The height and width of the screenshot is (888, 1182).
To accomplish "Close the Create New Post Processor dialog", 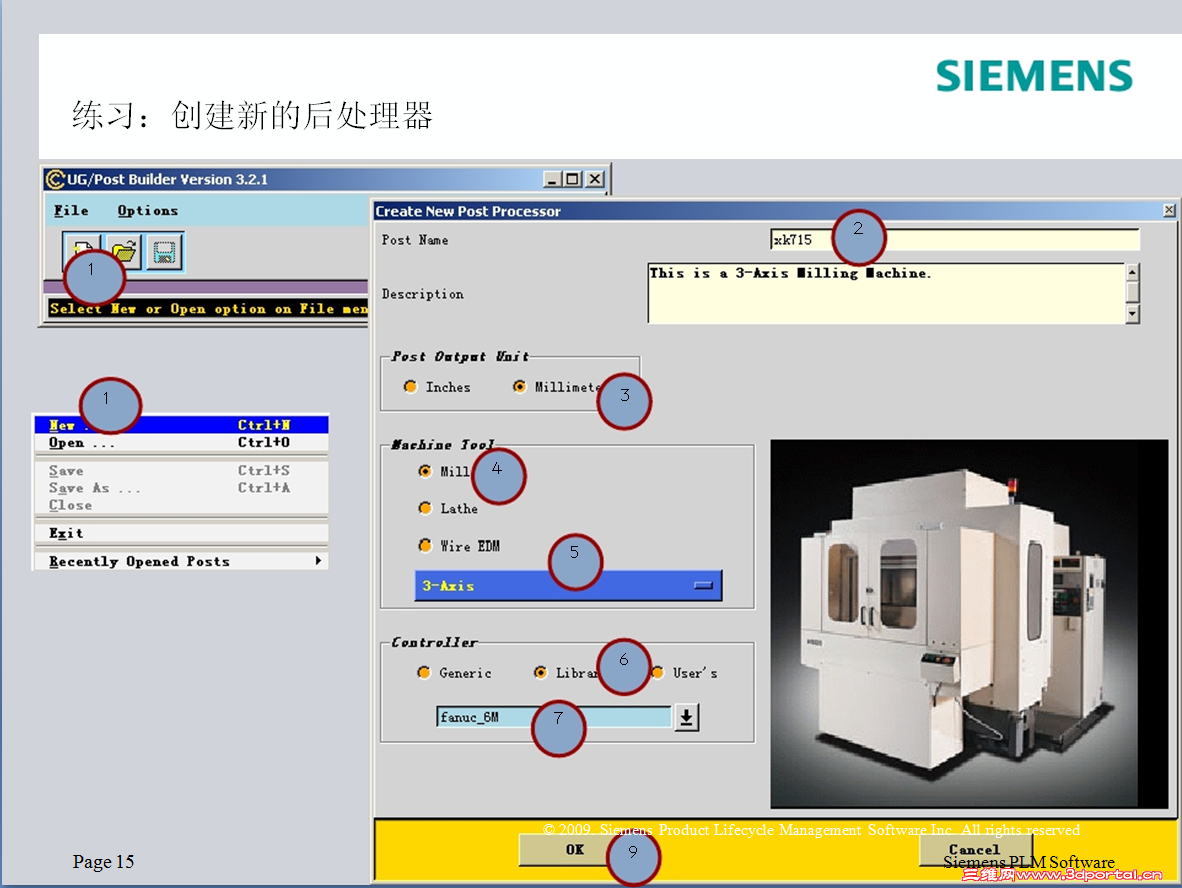I will tap(1168, 210).
